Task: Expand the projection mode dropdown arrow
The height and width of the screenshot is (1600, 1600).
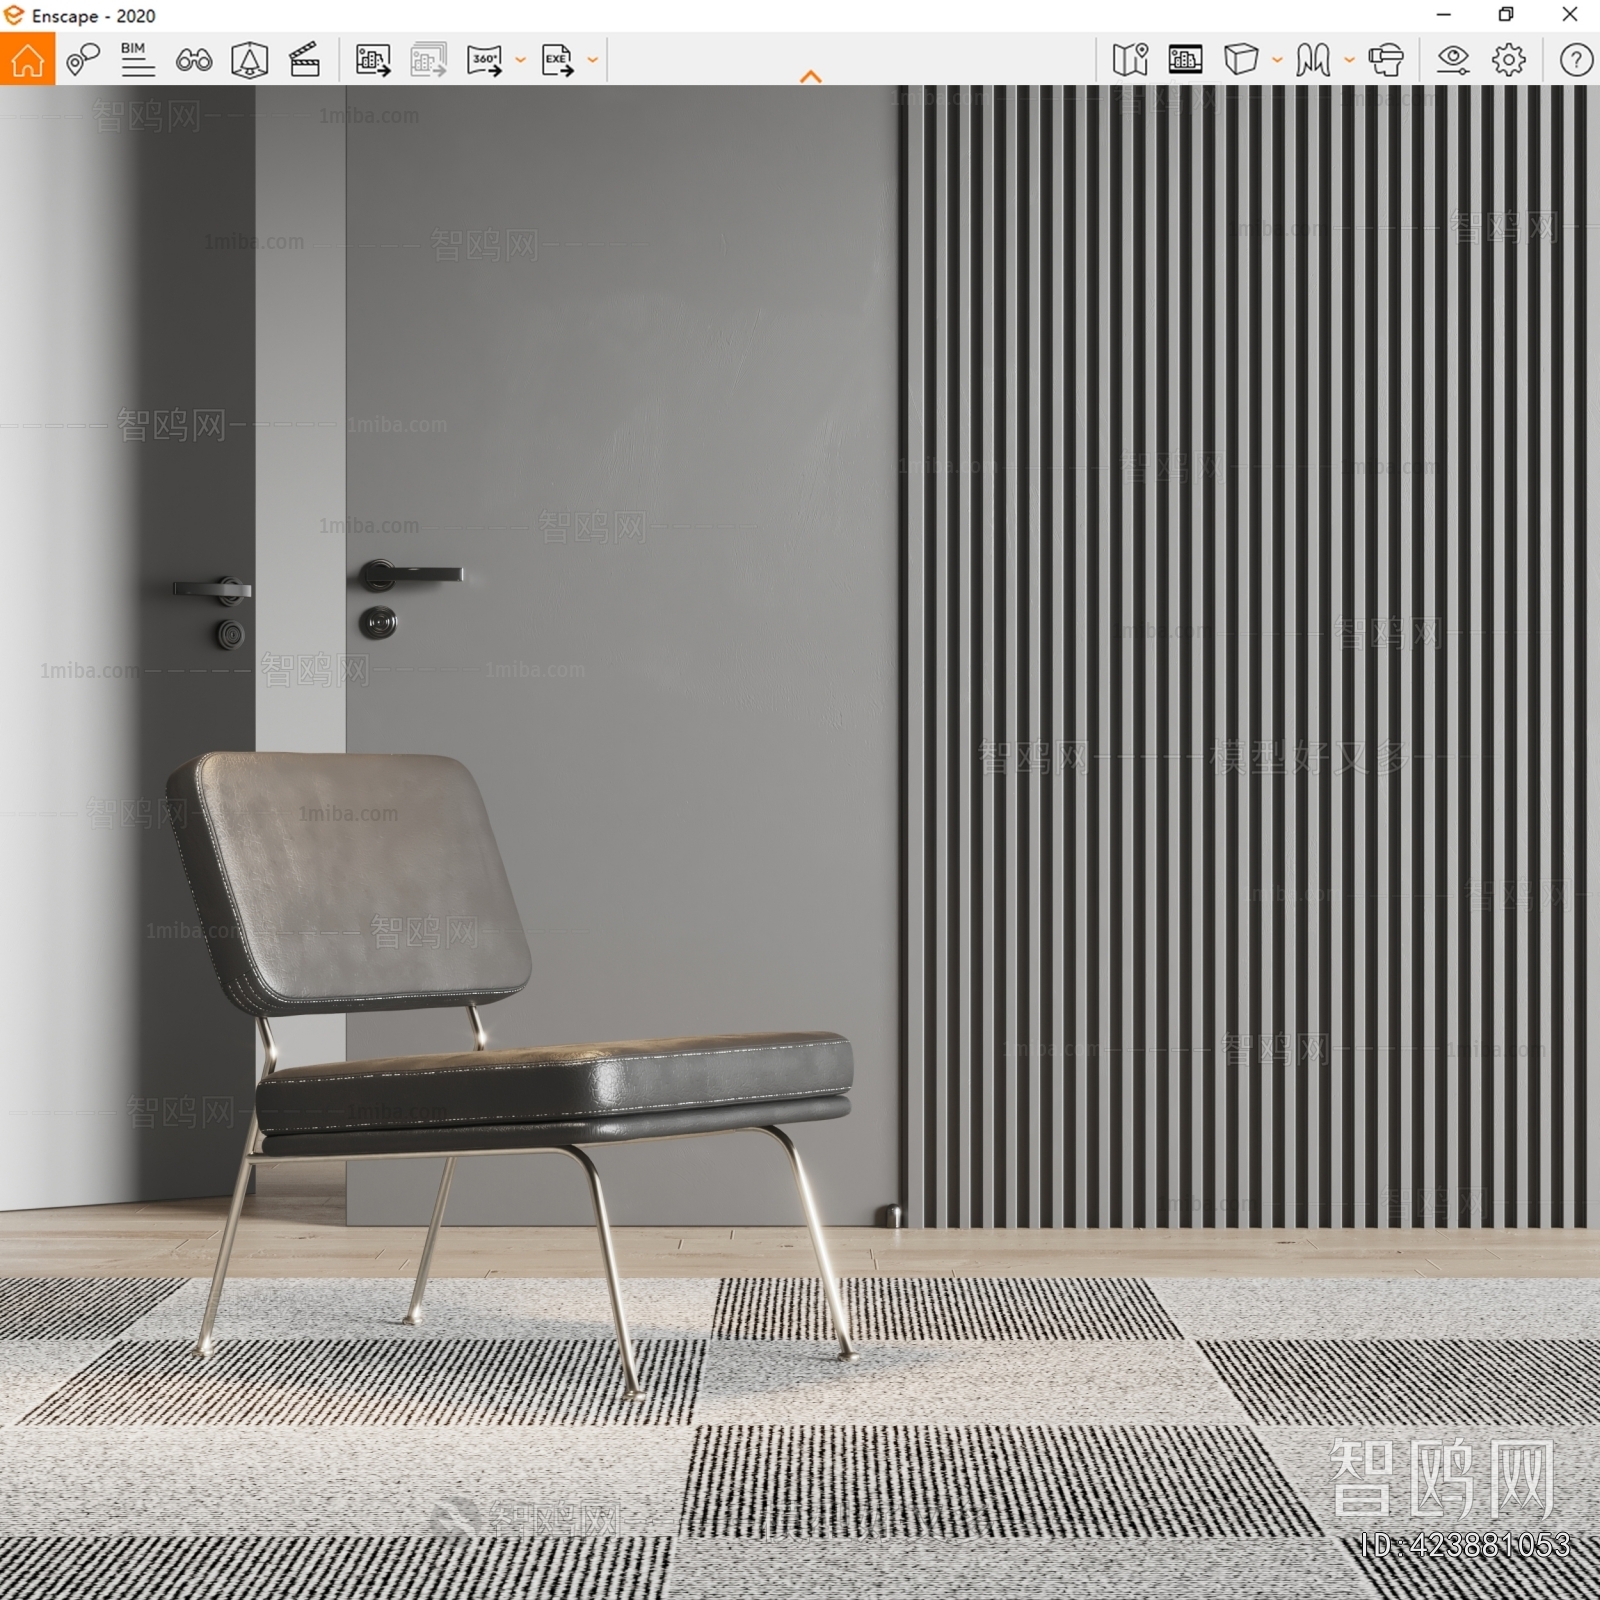Action: 1277,60
